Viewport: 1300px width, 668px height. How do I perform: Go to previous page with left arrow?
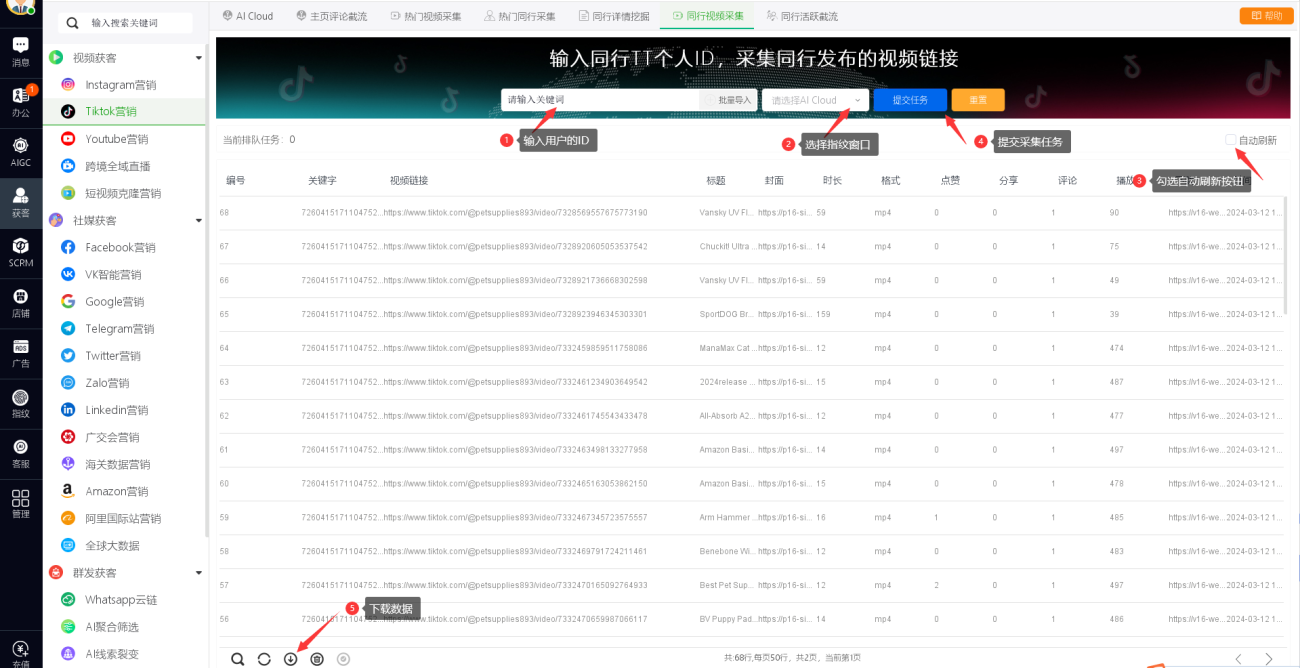click(1238, 658)
